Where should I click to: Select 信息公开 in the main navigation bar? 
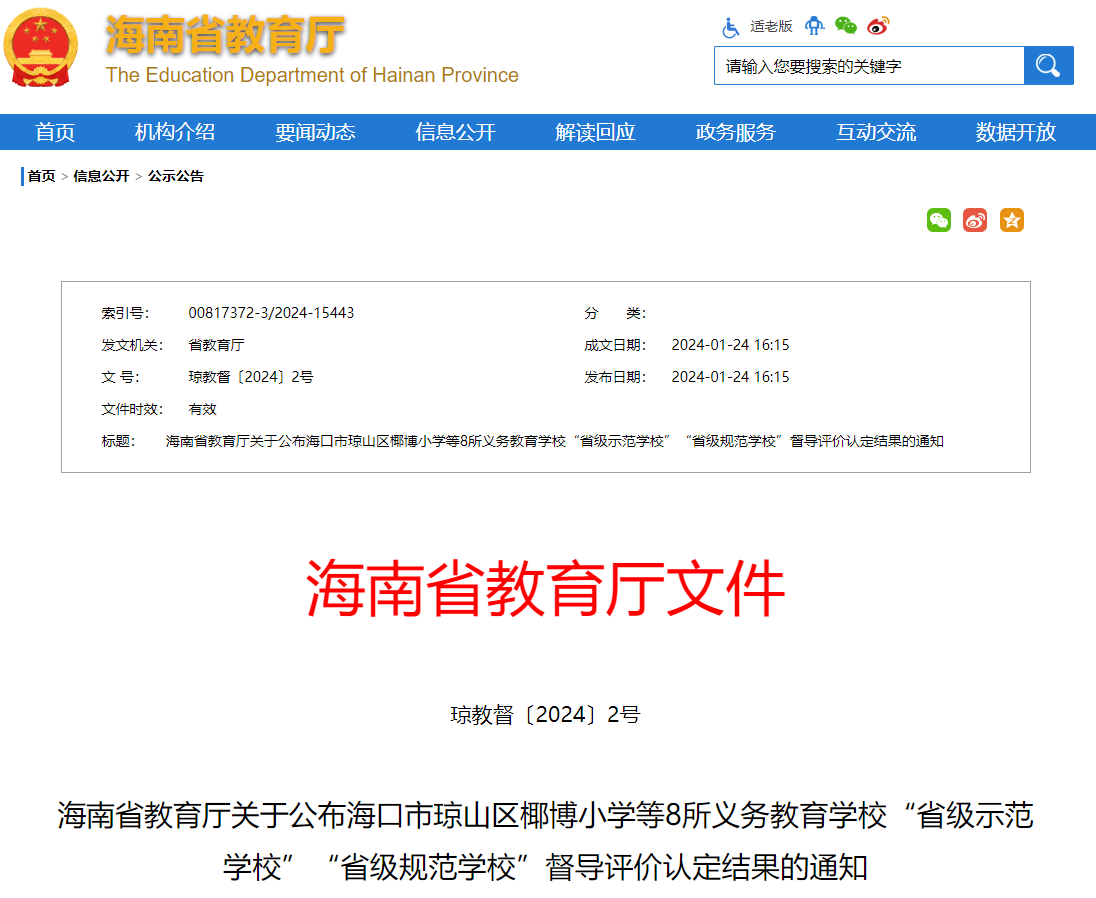pos(455,132)
